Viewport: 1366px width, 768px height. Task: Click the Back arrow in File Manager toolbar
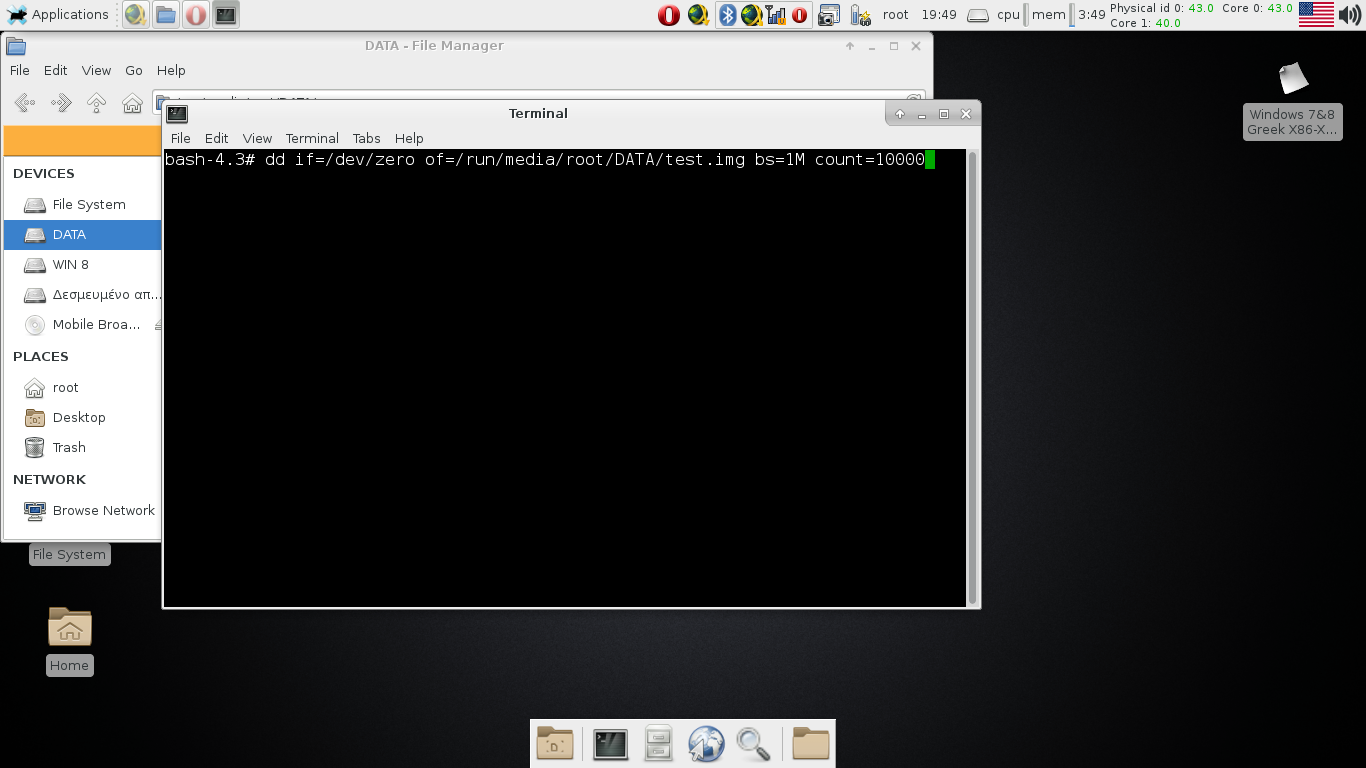pyautogui.click(x=25, y=102)
